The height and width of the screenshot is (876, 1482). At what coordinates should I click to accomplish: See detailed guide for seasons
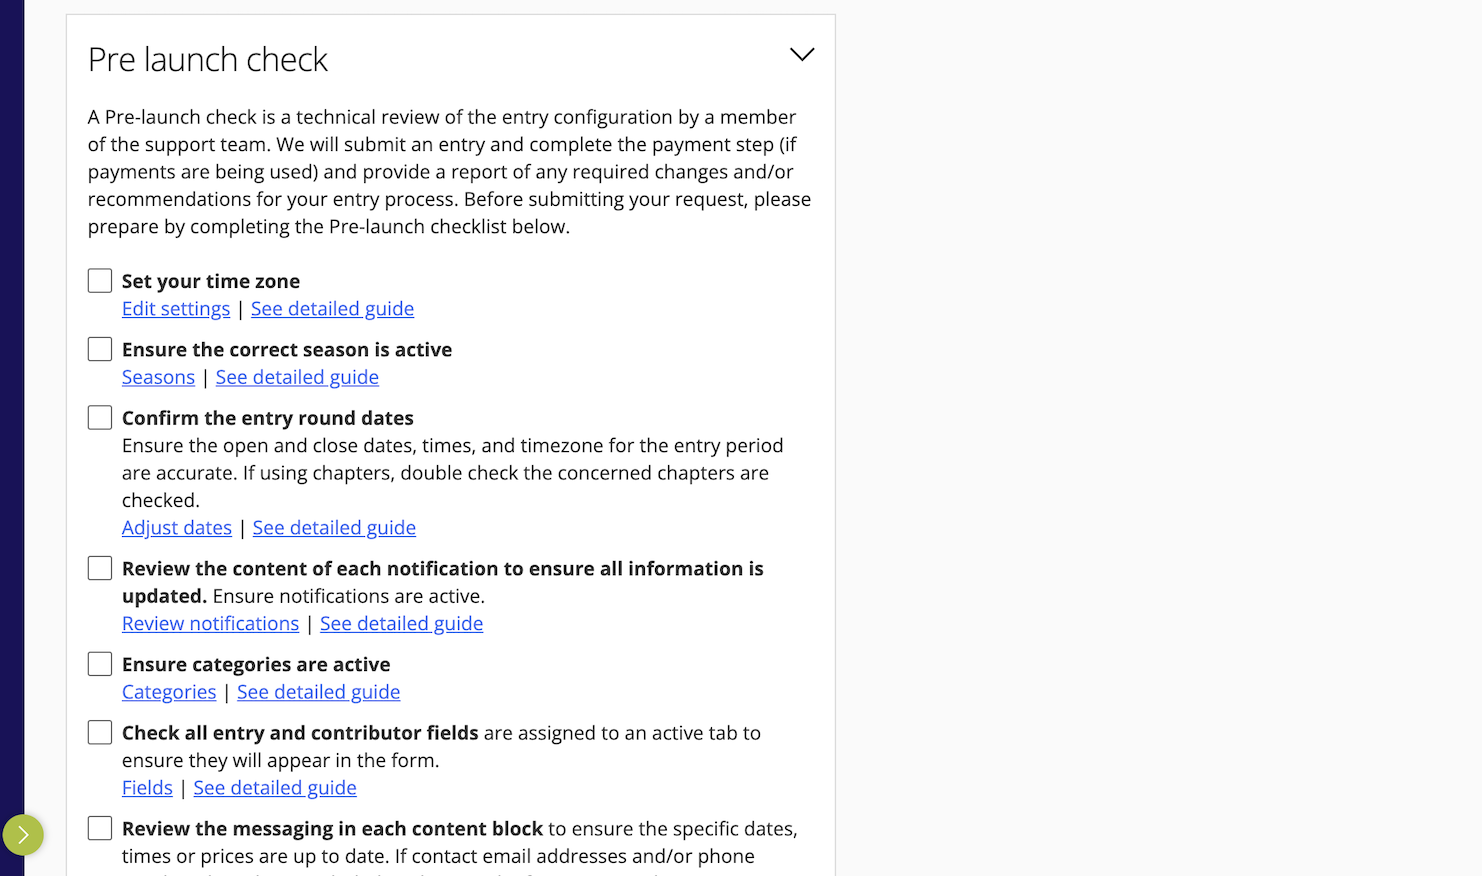297,377
